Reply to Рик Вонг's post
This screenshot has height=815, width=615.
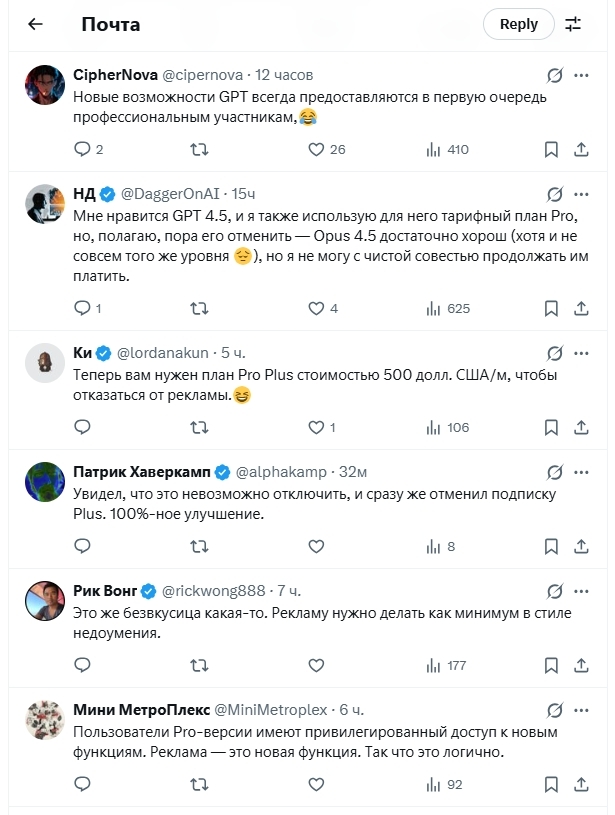point(83,665)
